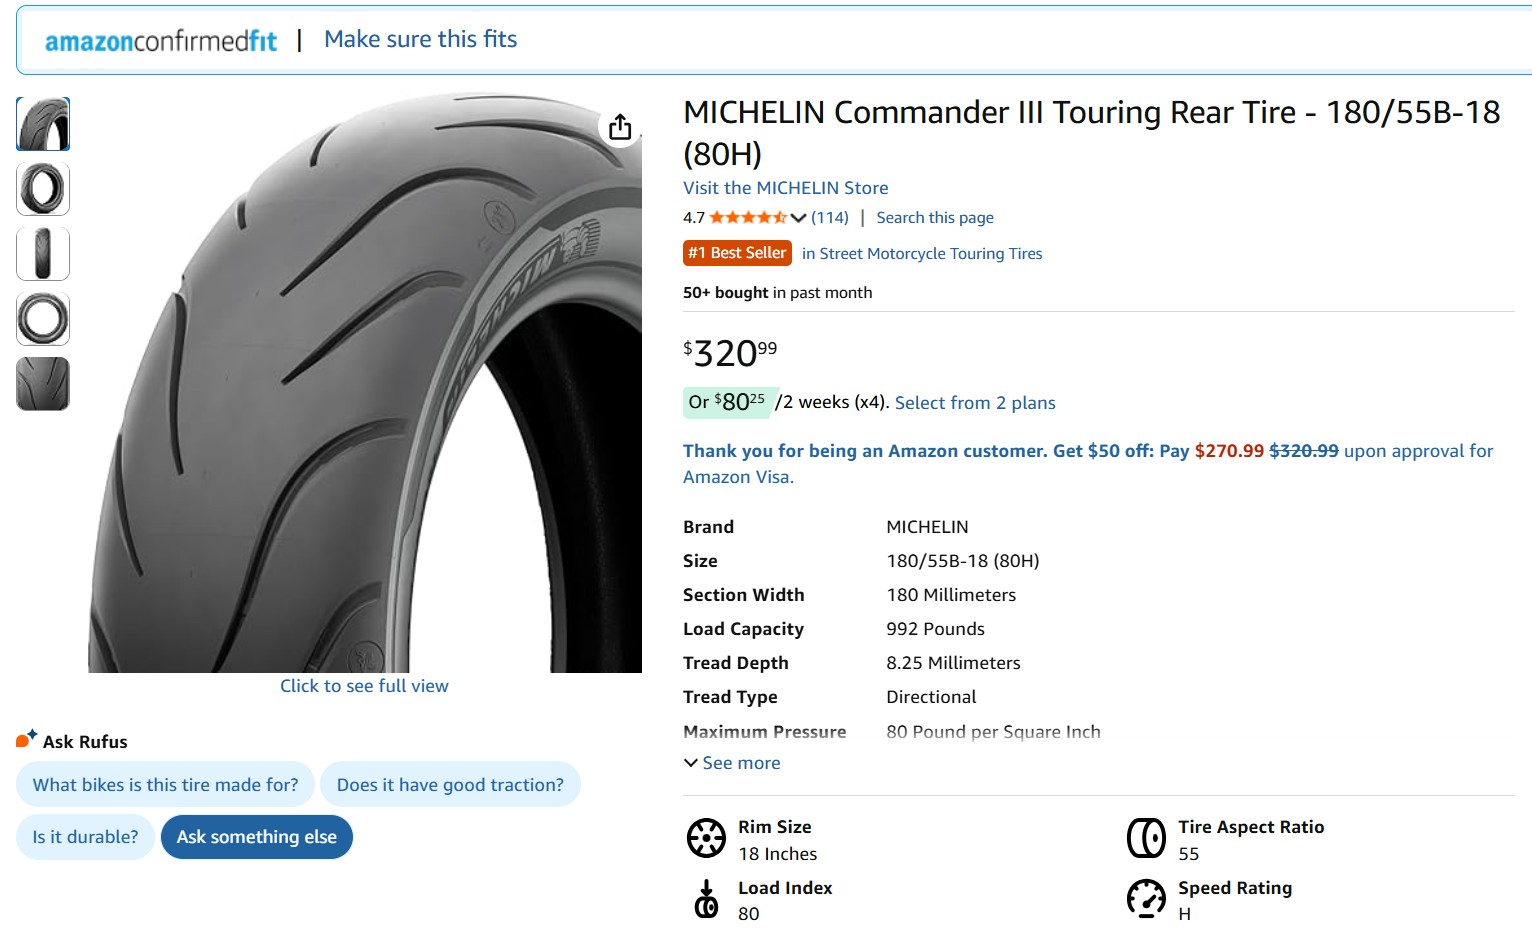The width and height of the screenshot is (1532, 931).
Task: Open the tread close-up thumbnail
Action: coord(43,384)
